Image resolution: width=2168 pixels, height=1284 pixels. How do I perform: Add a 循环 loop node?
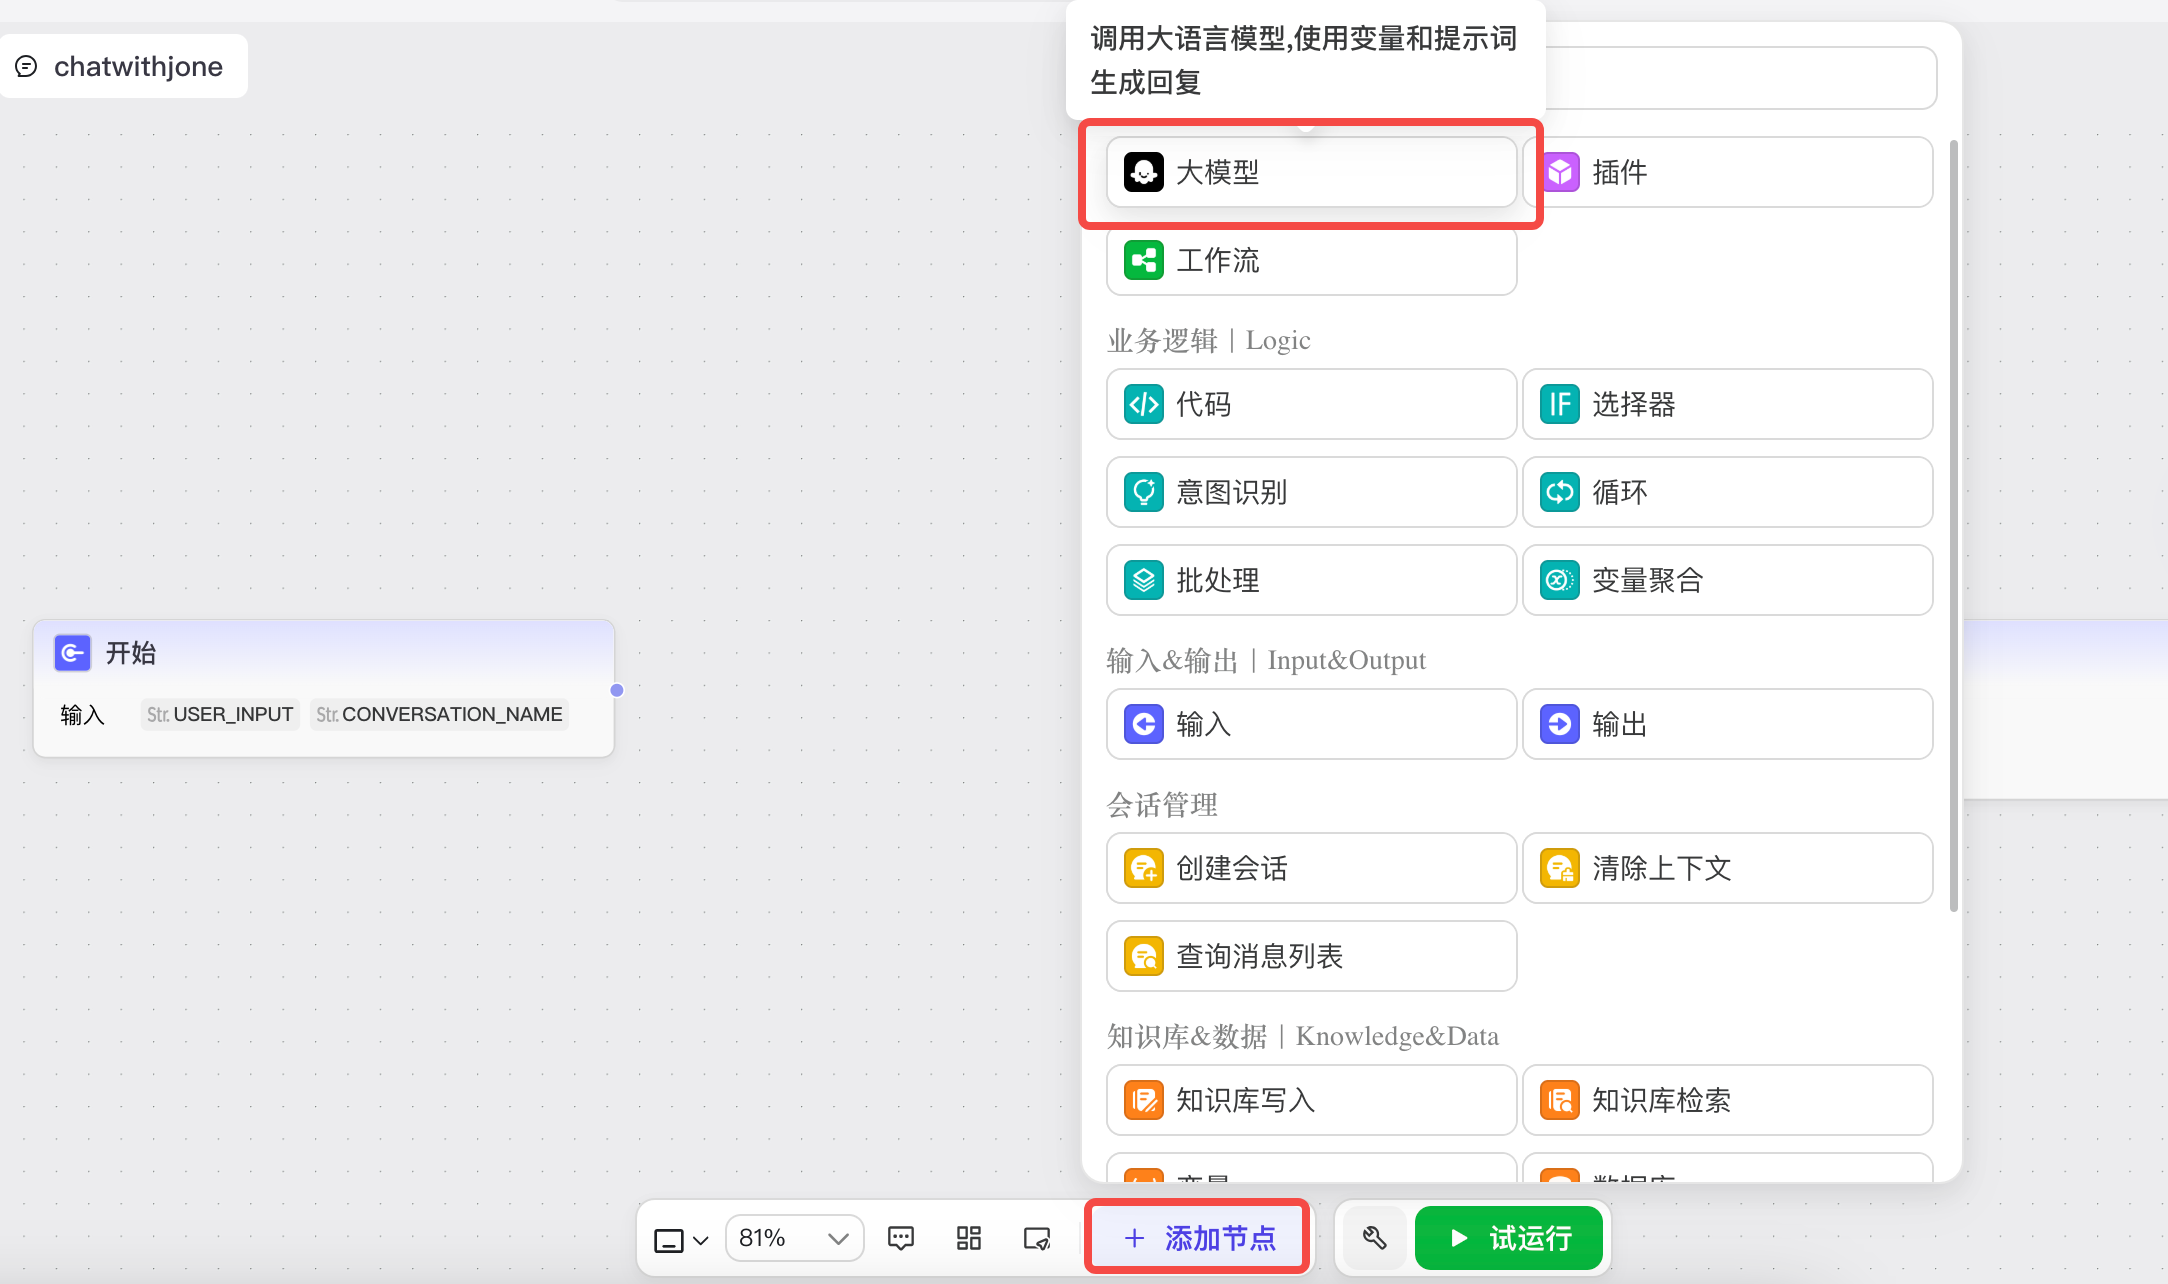click(1727, 492)
